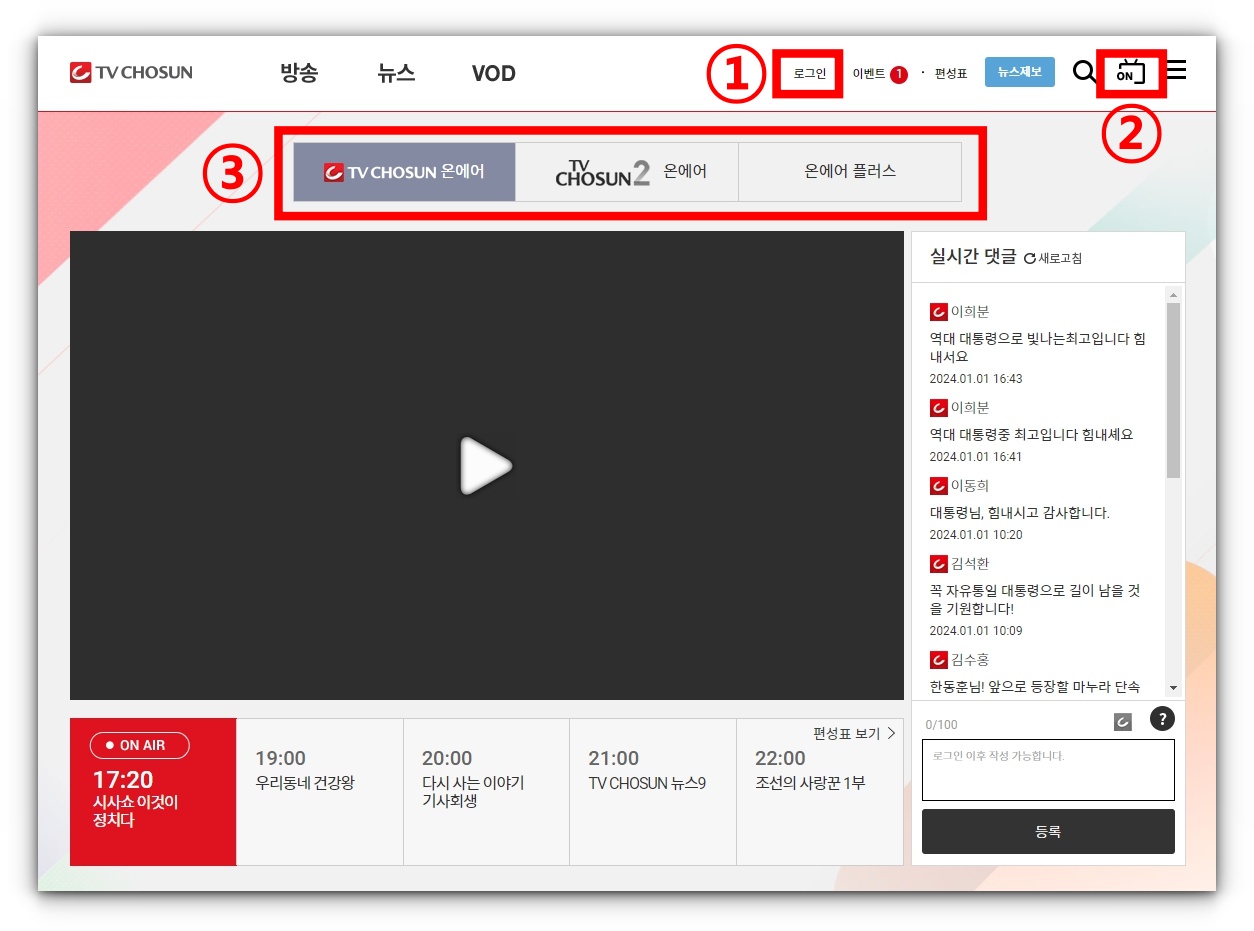Open the ON air TV icon

tap(1131, 71)
